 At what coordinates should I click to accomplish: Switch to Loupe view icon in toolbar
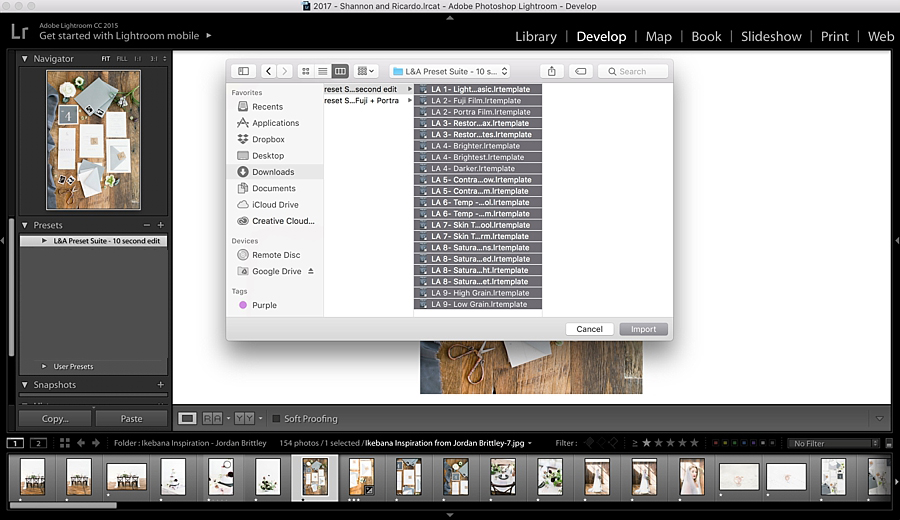(187, 419)
